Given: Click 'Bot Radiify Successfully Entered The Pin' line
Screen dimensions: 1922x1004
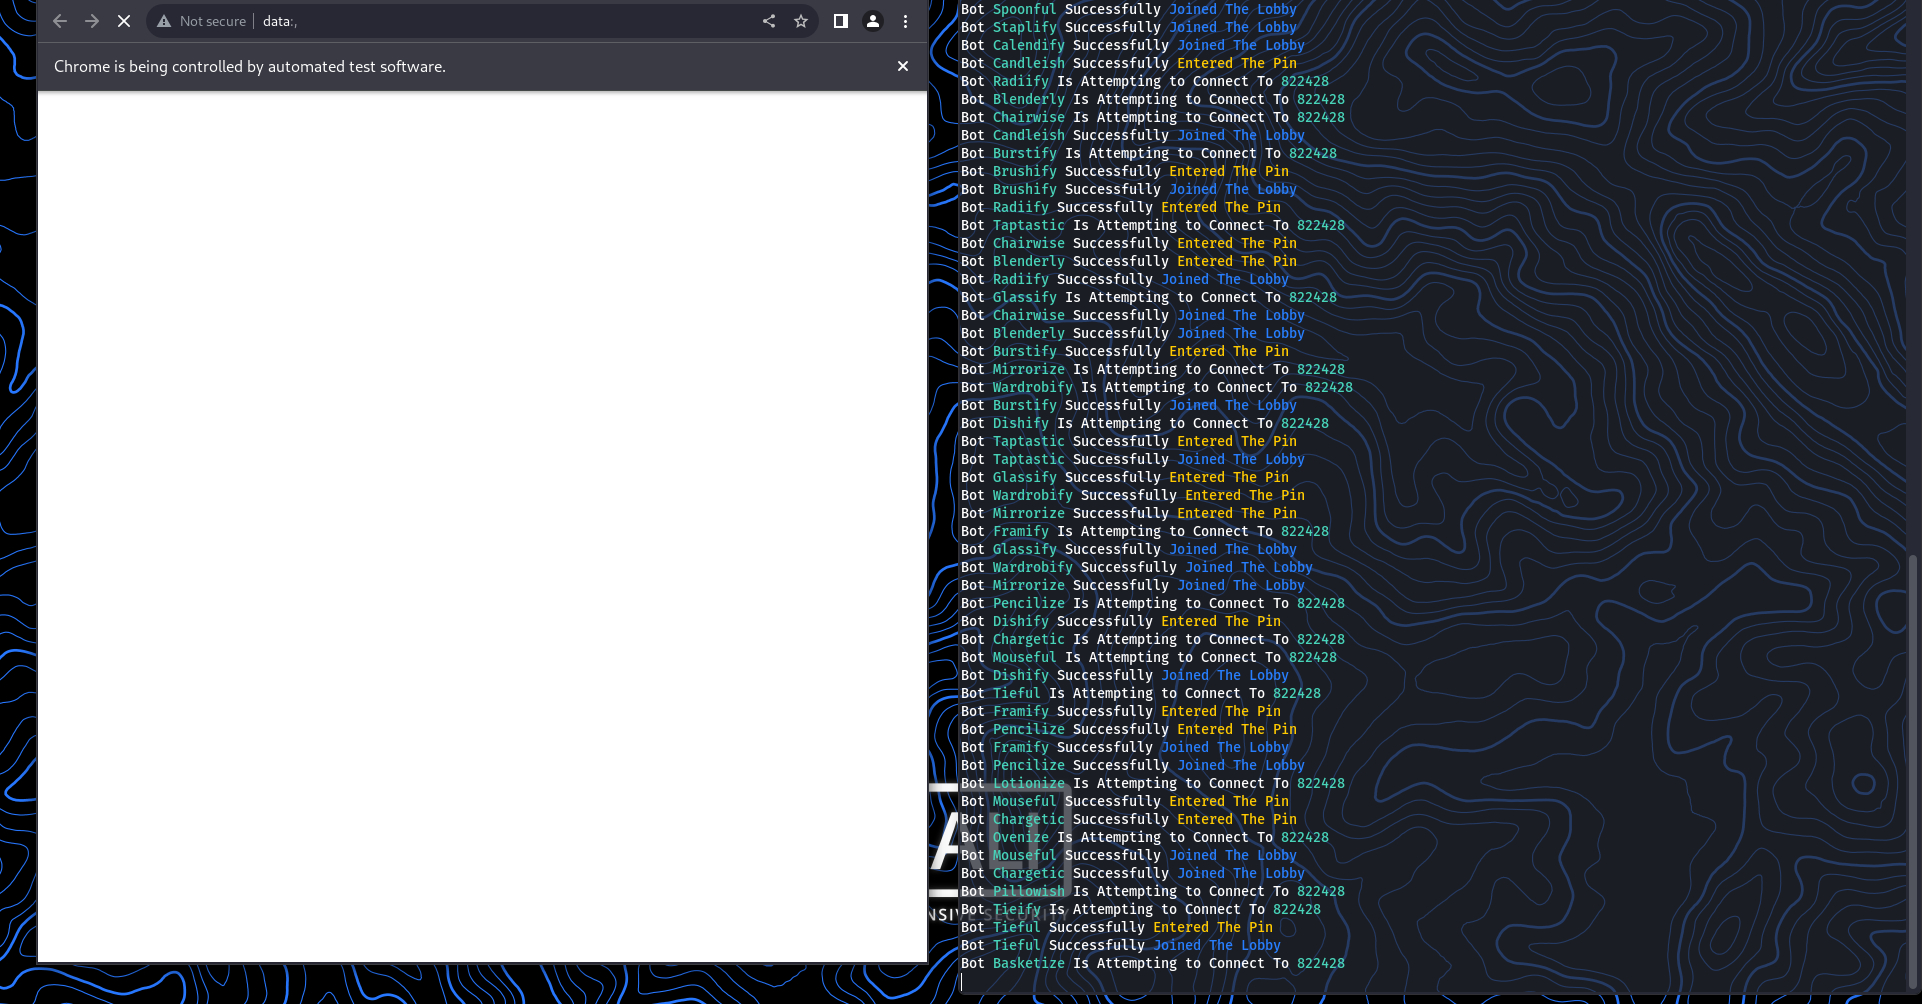Looking at the screenshot, I should click(1121, 207).
